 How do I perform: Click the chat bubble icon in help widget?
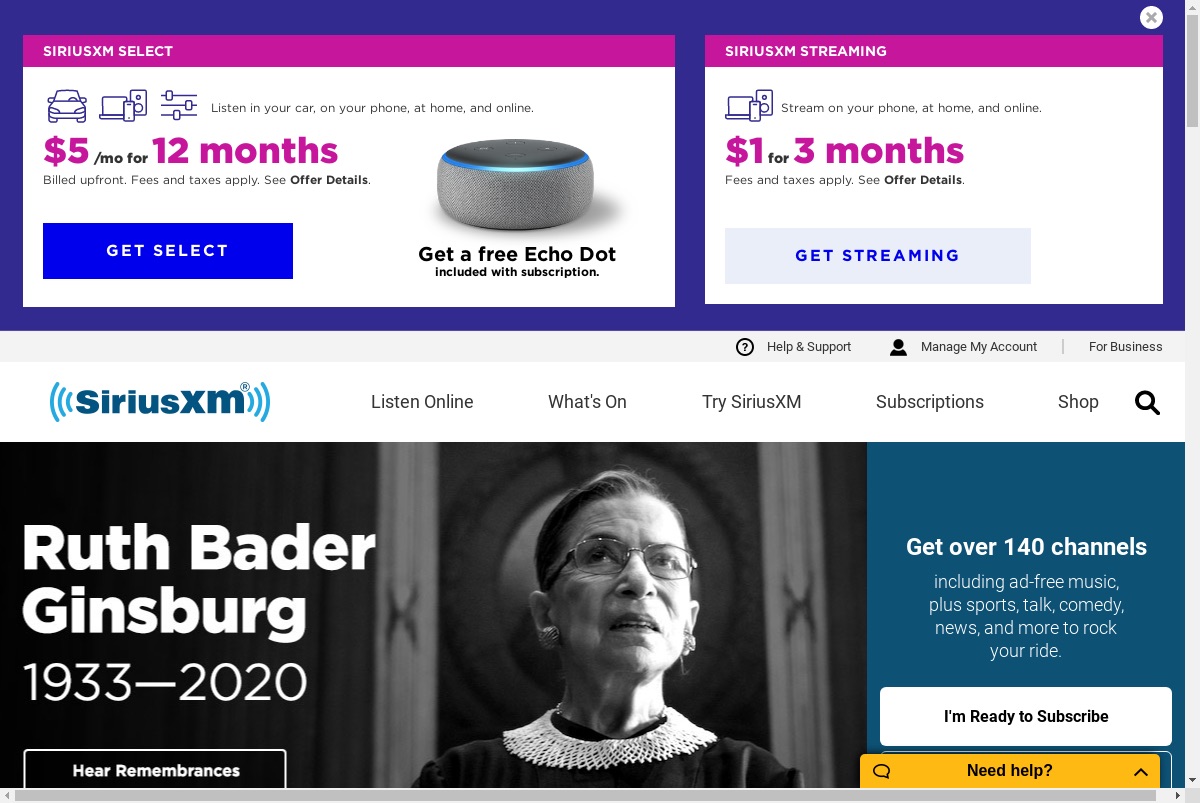coord(881,771)
